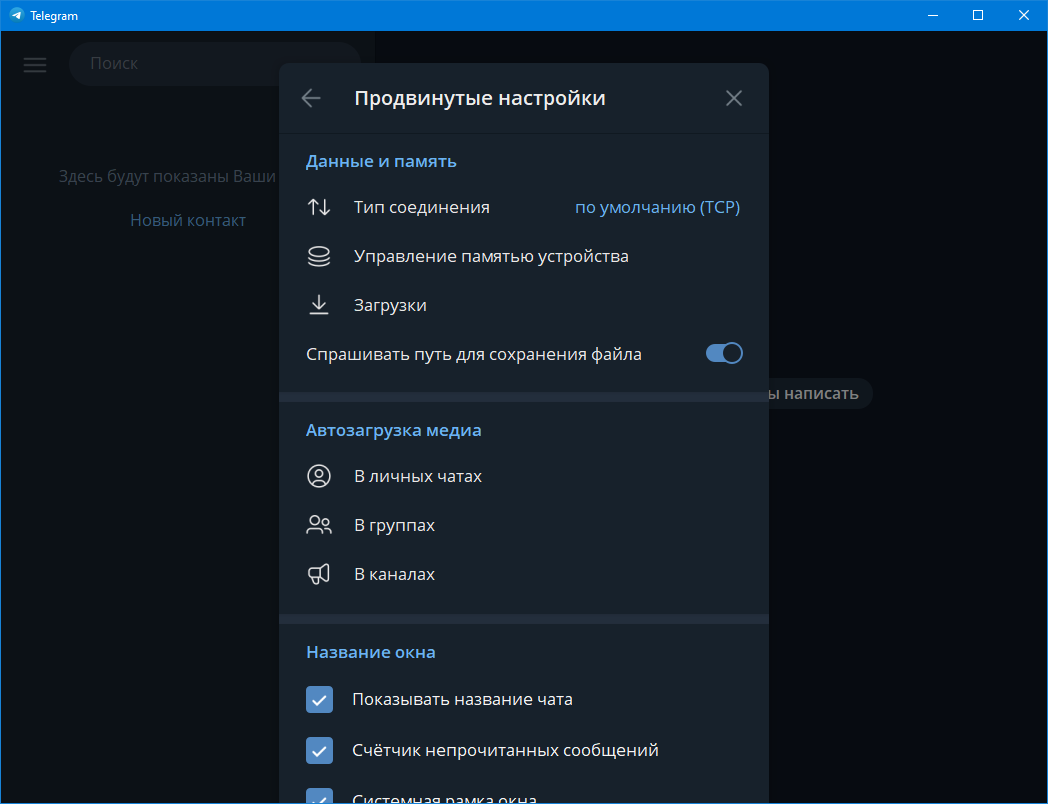The image size is (1048, 804).
Task: Open Тип соединения setting
Action: coord(523,207)
